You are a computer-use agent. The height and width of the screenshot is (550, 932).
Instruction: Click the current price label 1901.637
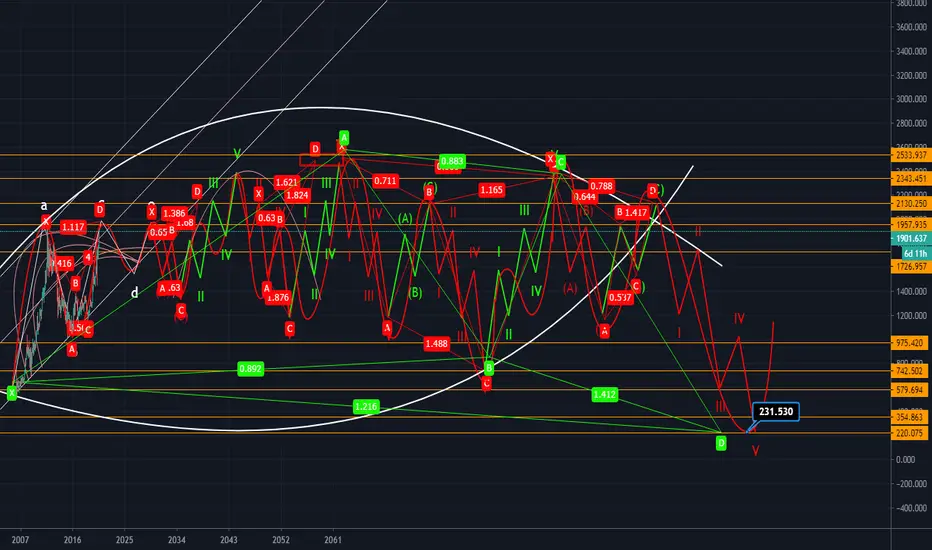coord(911,238)
